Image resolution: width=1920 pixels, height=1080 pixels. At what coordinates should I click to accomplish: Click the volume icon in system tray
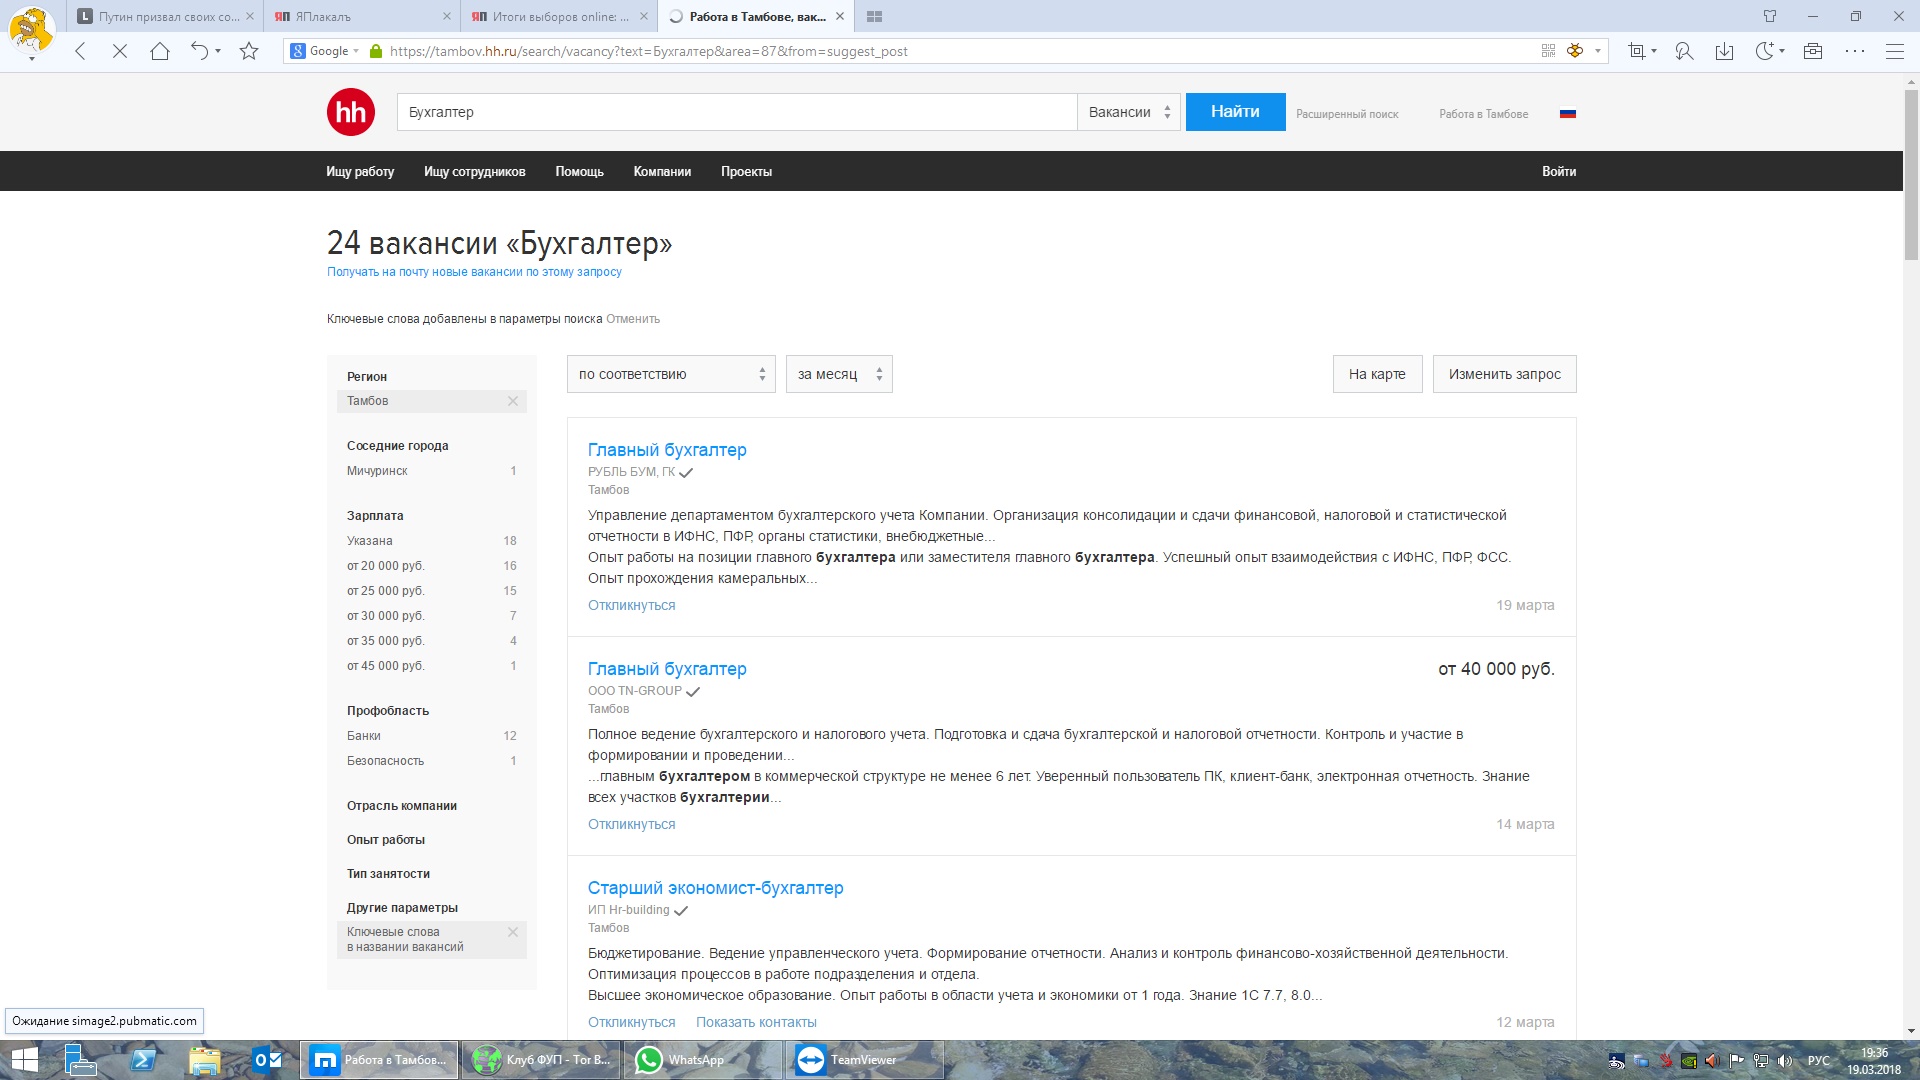[1785, 1061]
